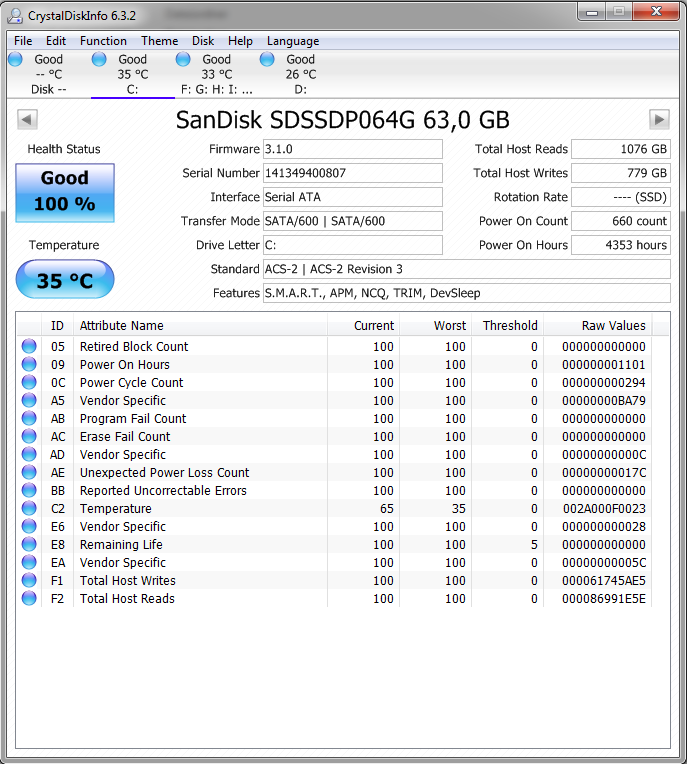
Task: Click the status orb for row C2 Temperature
Action: (29, 508)
